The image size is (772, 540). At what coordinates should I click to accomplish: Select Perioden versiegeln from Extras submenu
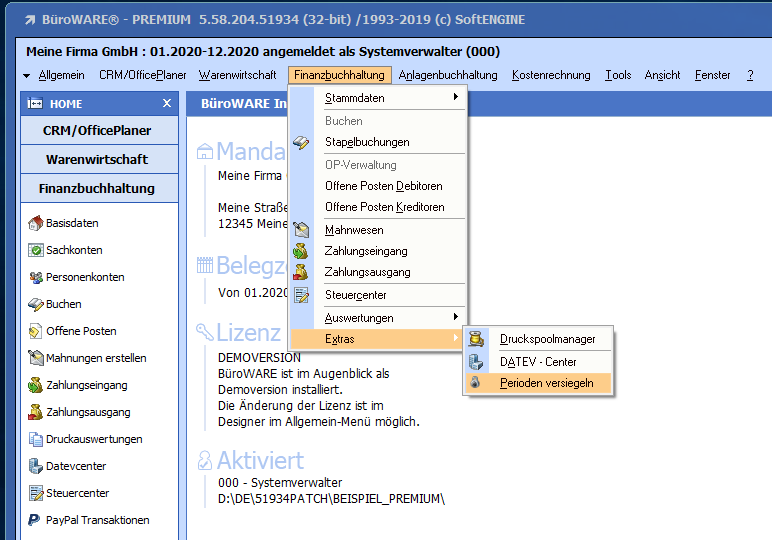(546, 383)
